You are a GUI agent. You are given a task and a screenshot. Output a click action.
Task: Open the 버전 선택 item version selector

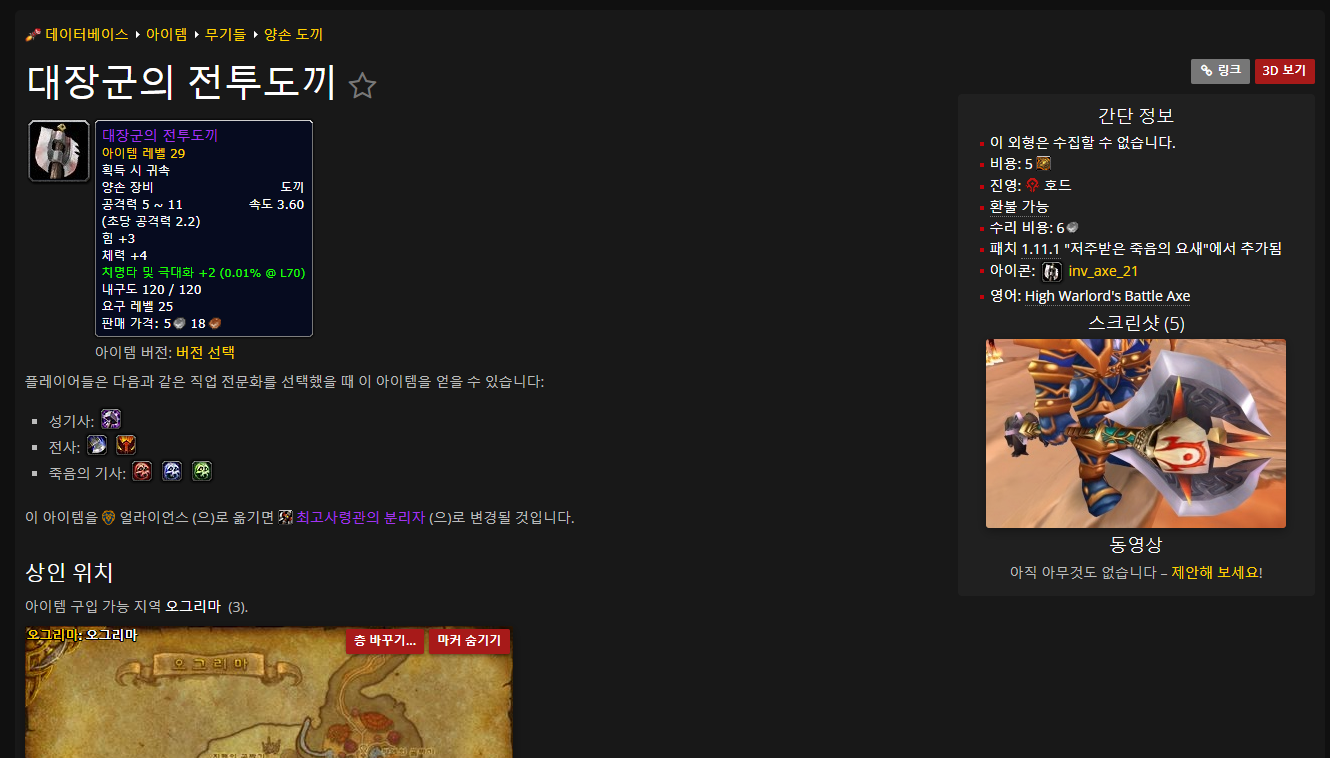point(205,352)
